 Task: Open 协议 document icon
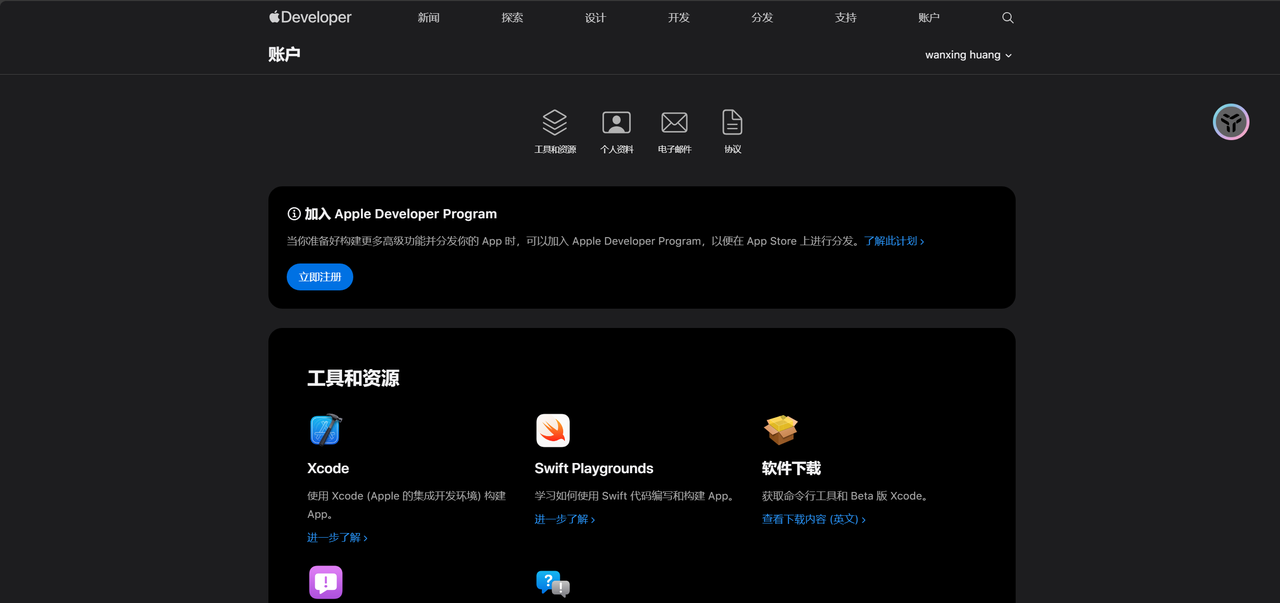click(x=733, y=122)
